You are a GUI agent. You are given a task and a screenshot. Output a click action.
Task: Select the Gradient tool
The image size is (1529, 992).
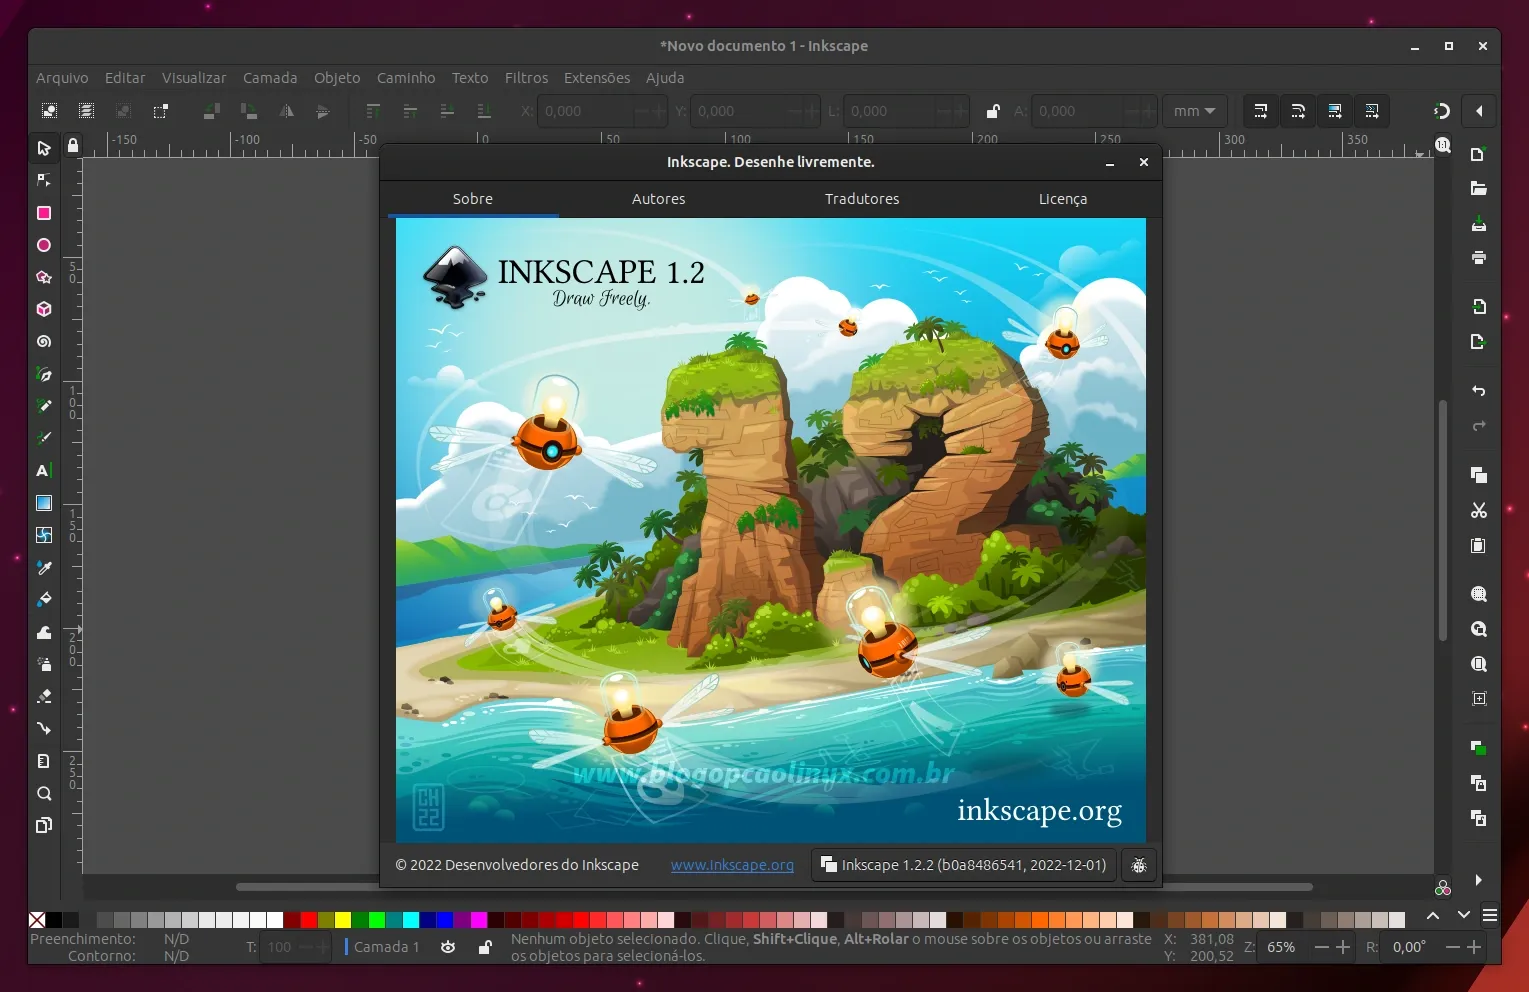tap(44, 503)
